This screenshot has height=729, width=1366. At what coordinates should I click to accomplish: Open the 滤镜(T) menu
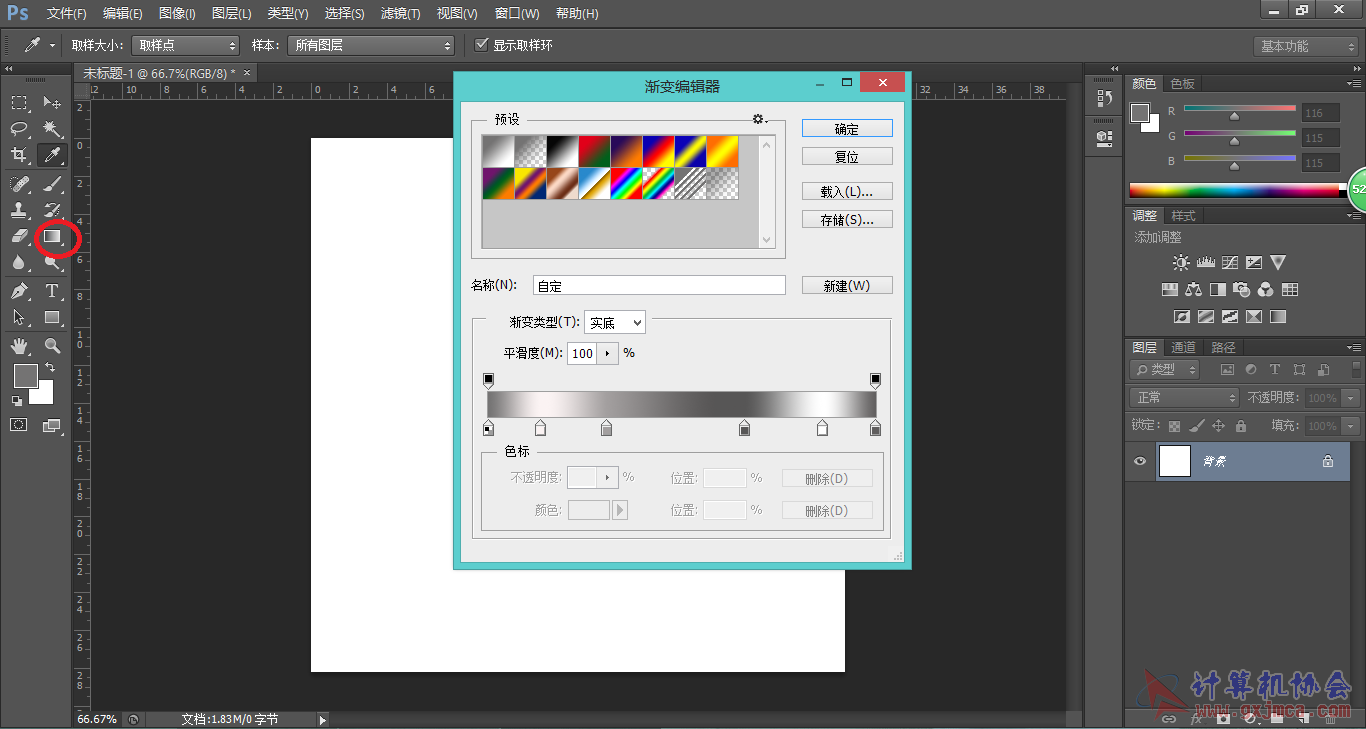(x=401, y=14)
